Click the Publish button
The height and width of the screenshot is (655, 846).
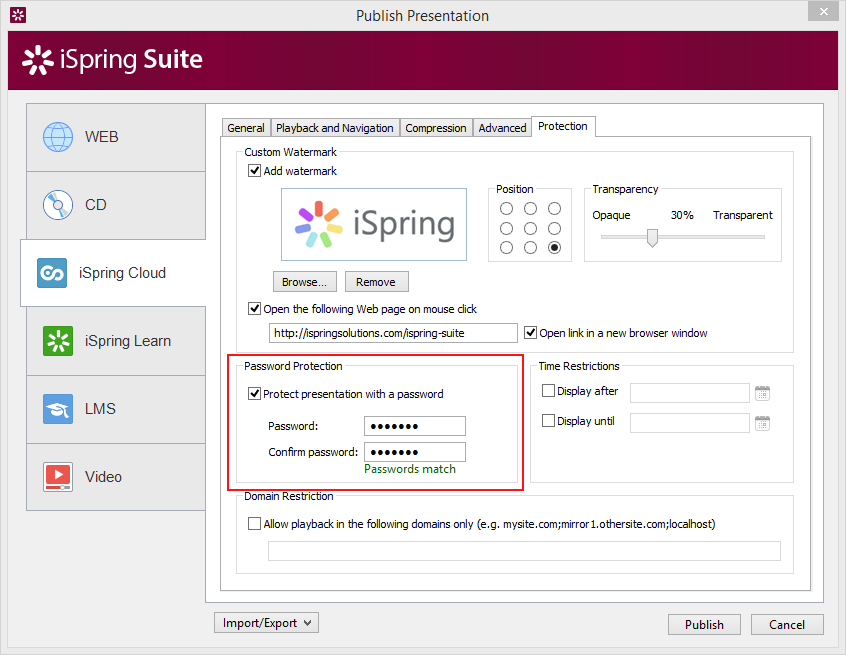704,624
